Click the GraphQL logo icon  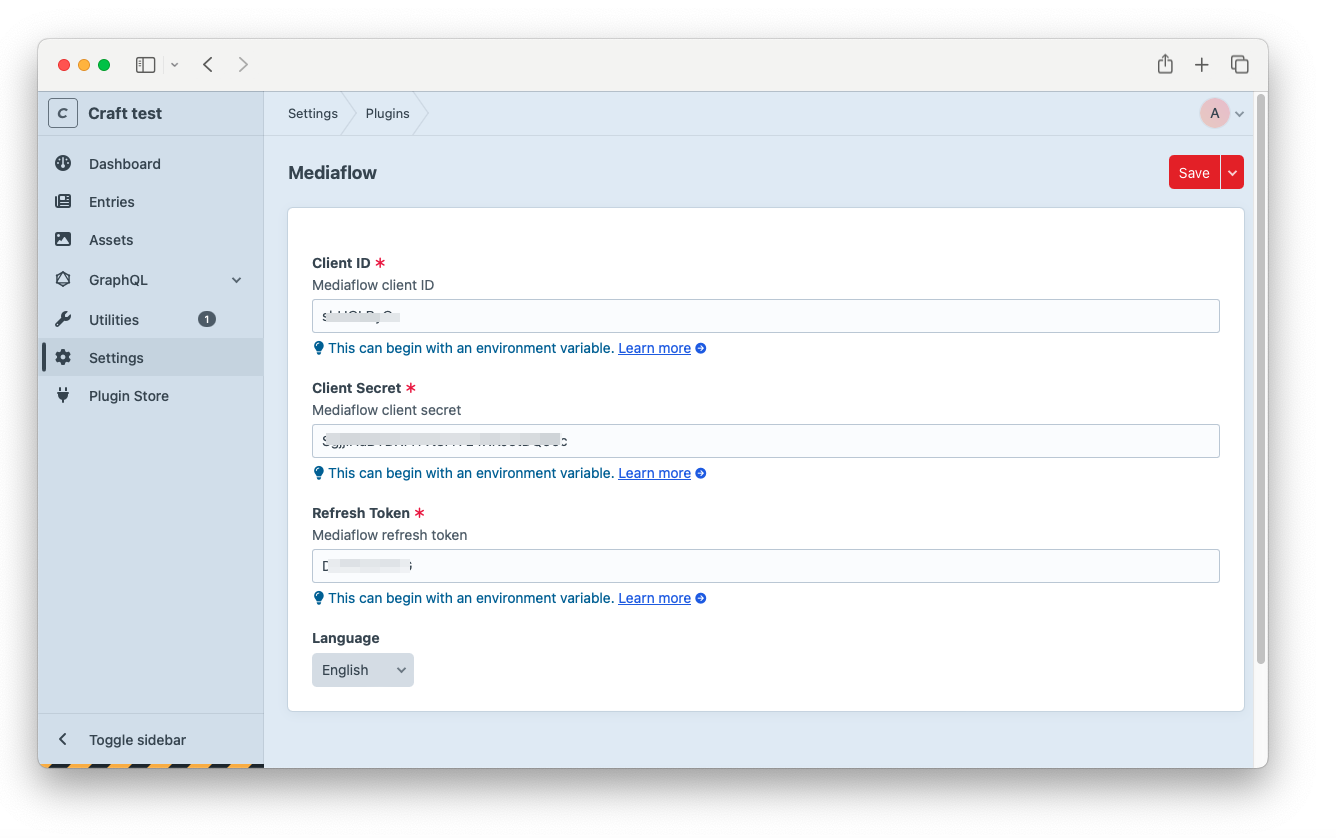(63, 279)
